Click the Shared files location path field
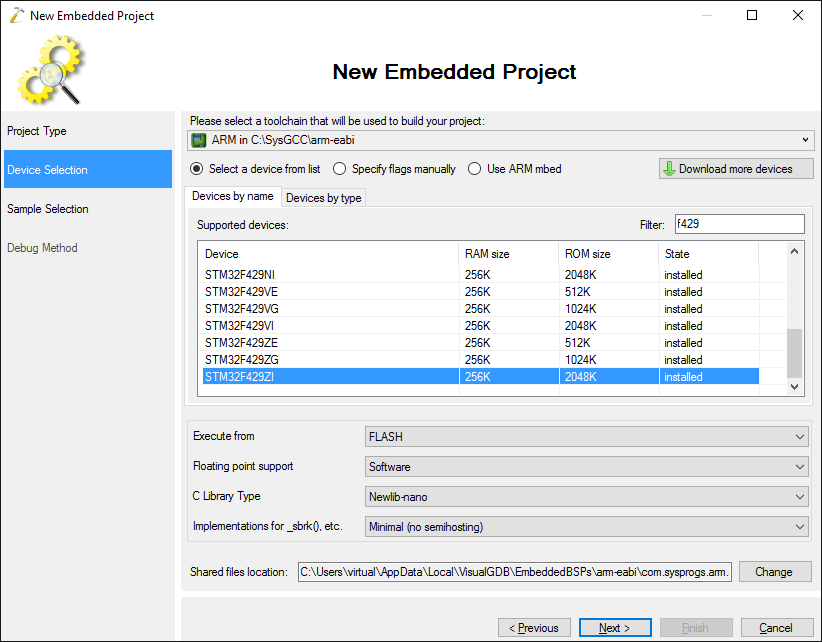The height and width of the screenshot is (642, 822). point(515,572)
